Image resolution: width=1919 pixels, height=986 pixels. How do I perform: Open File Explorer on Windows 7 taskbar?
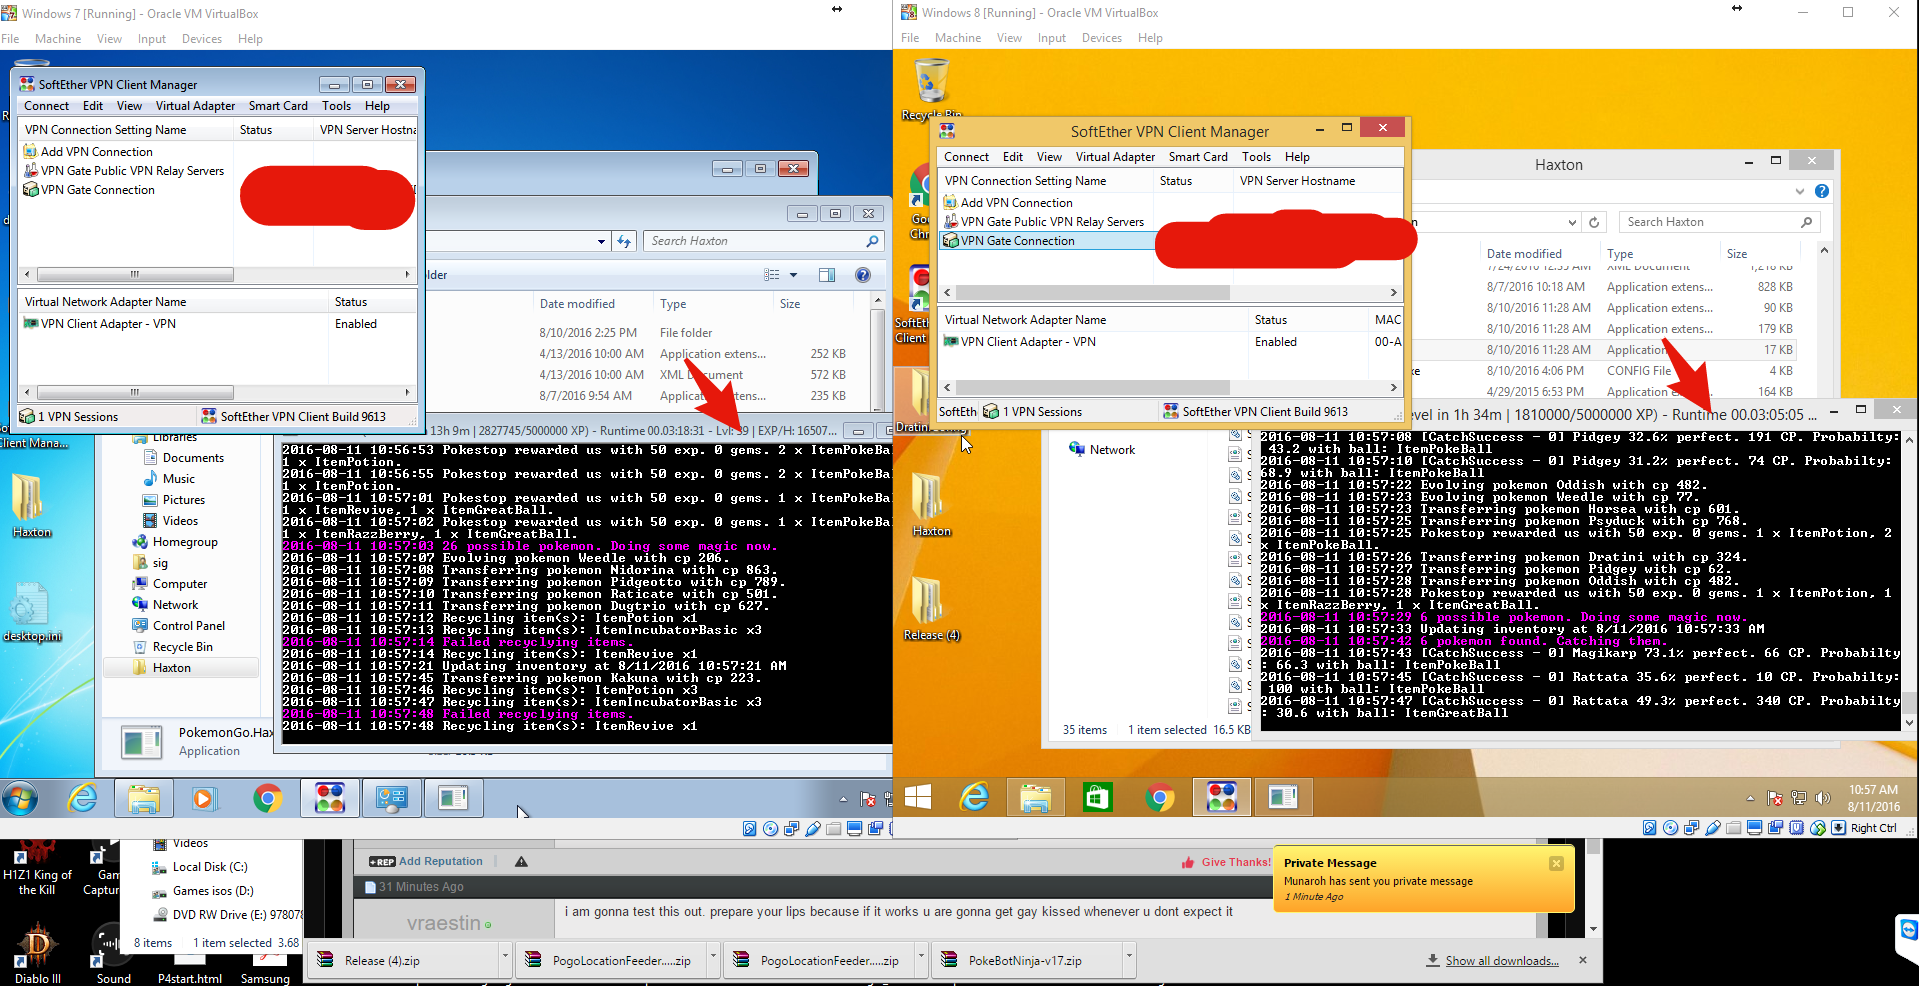pyautogui.click(x=143, y=798)
